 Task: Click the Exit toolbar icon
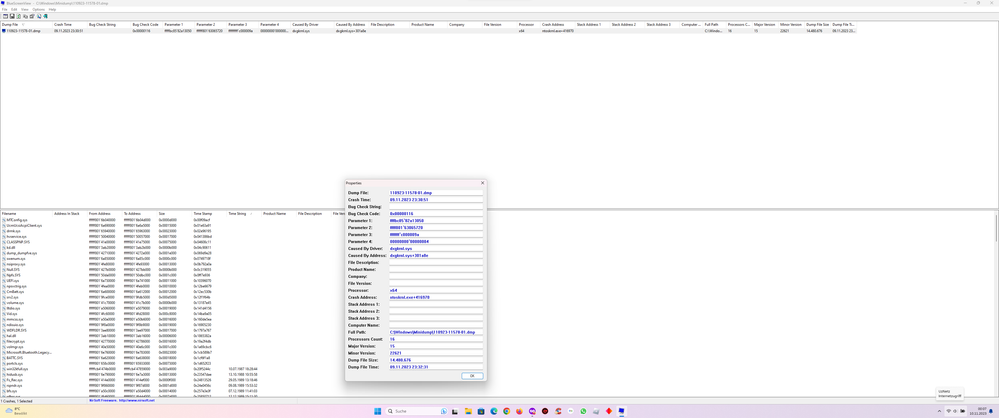(x=45, y=16)
